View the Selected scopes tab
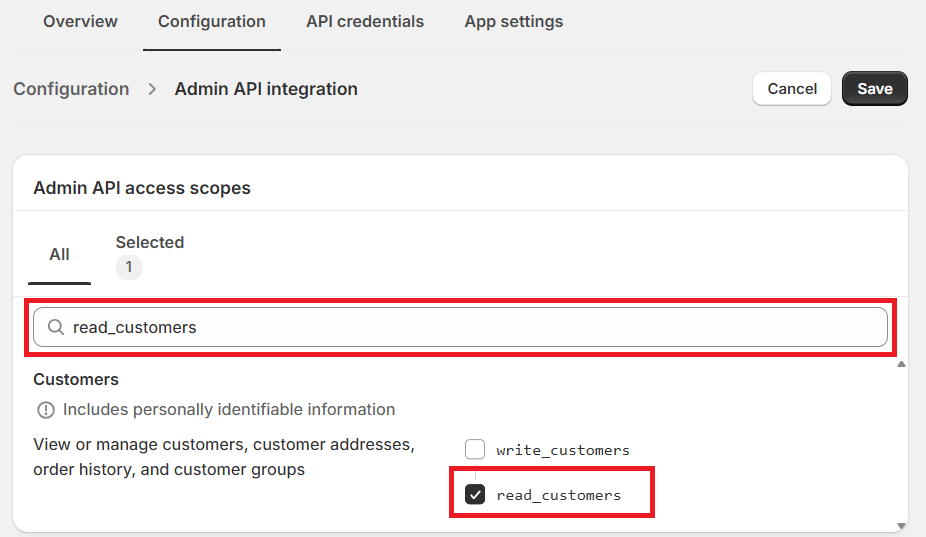The image size is (926, 537). click(x=150, y=243)
